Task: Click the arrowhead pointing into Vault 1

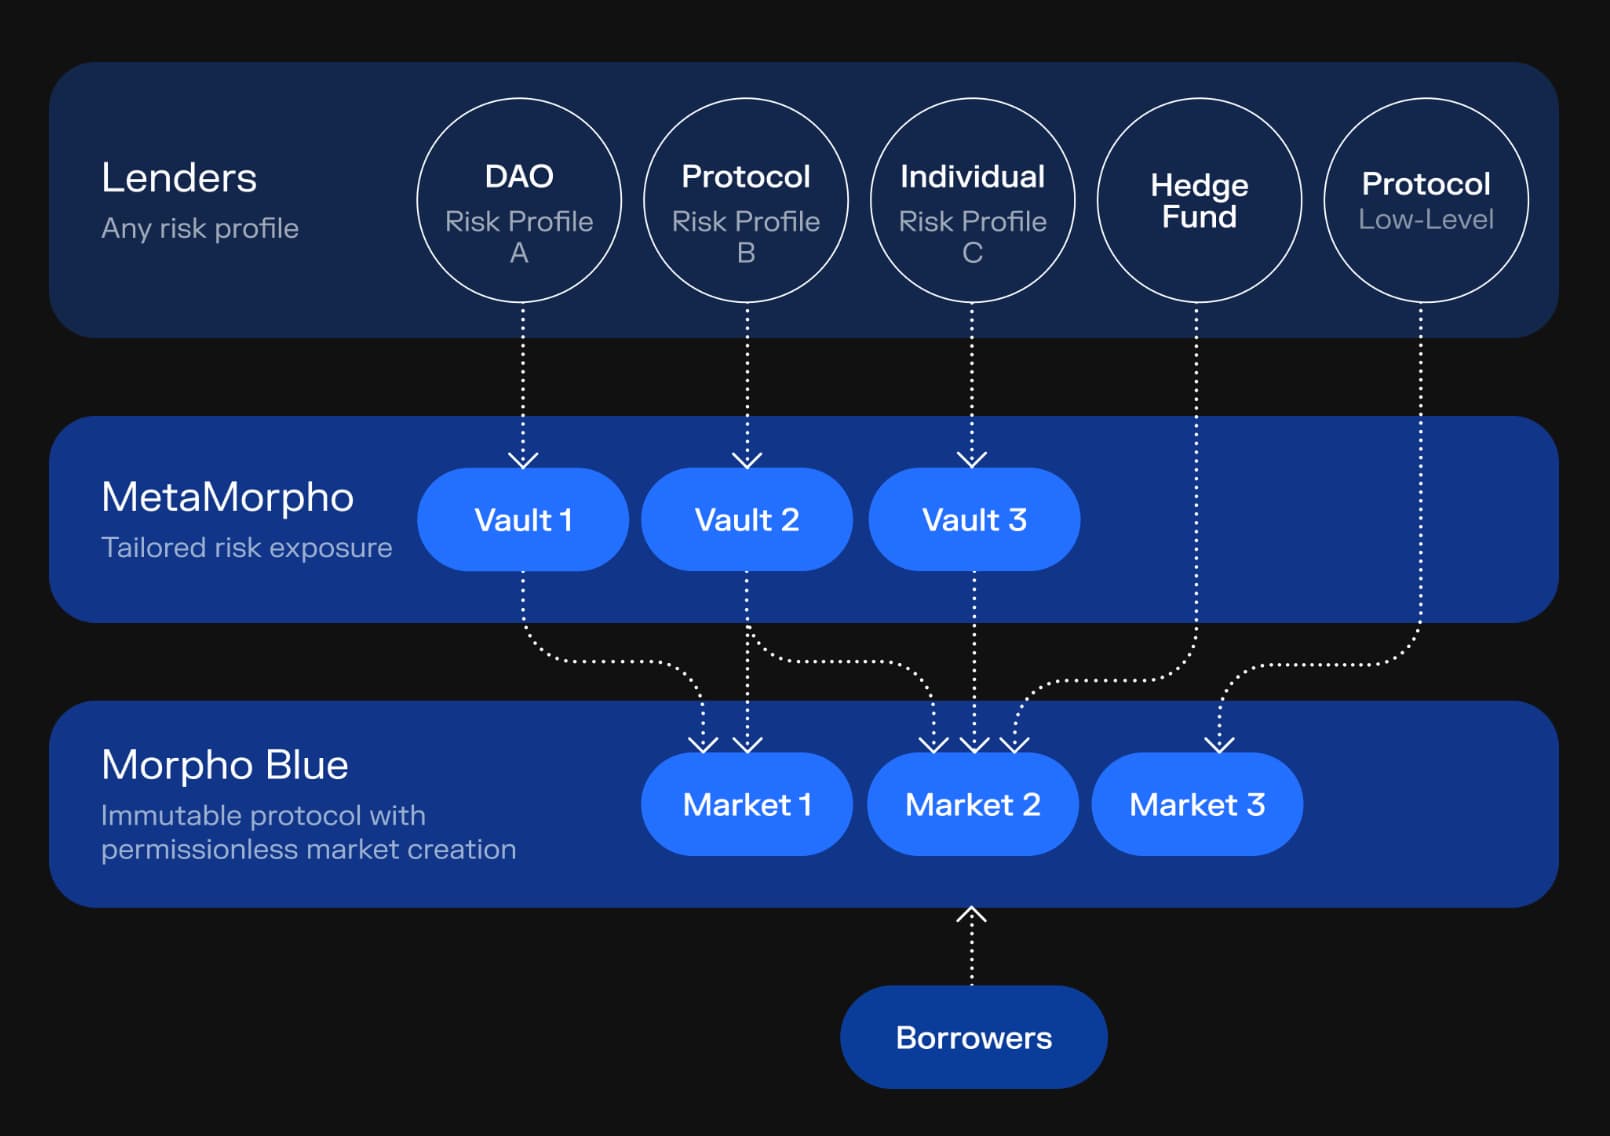Action: click(523, 459)
